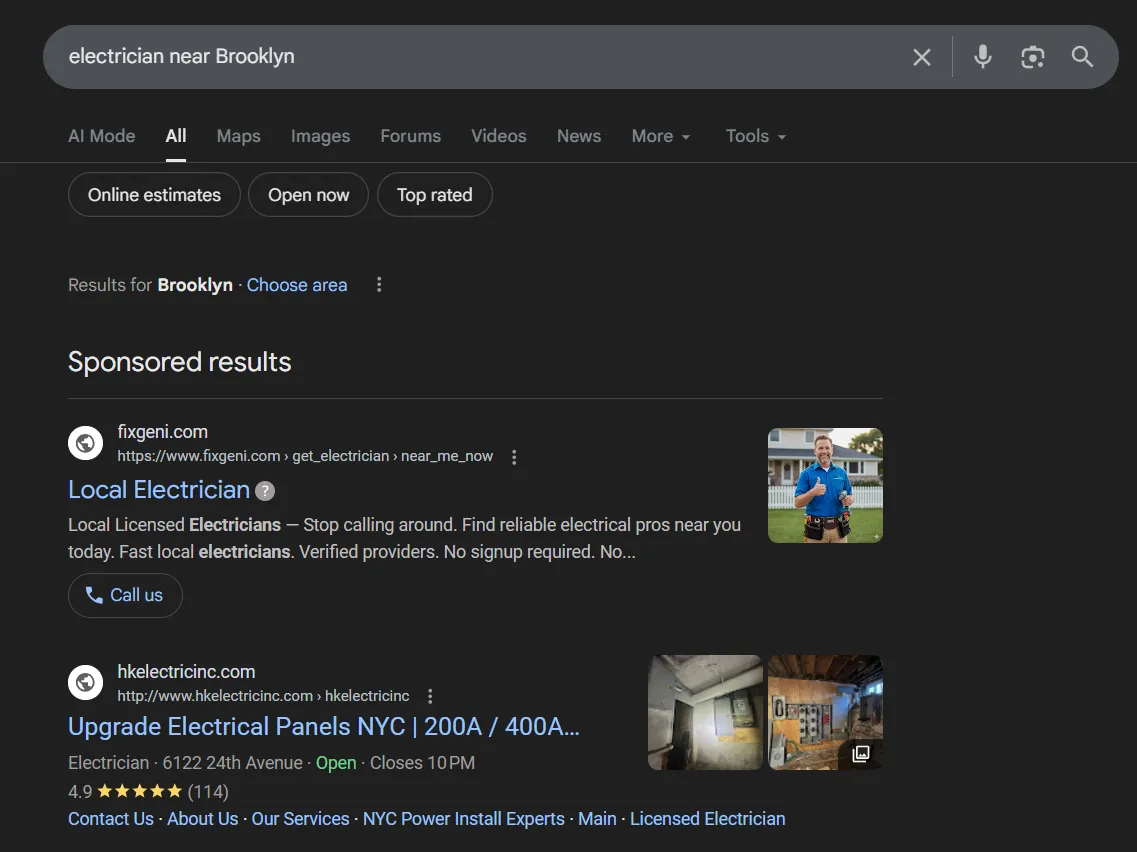
Task: Click the Contact Us sitelink
Action: coord(111,819)
